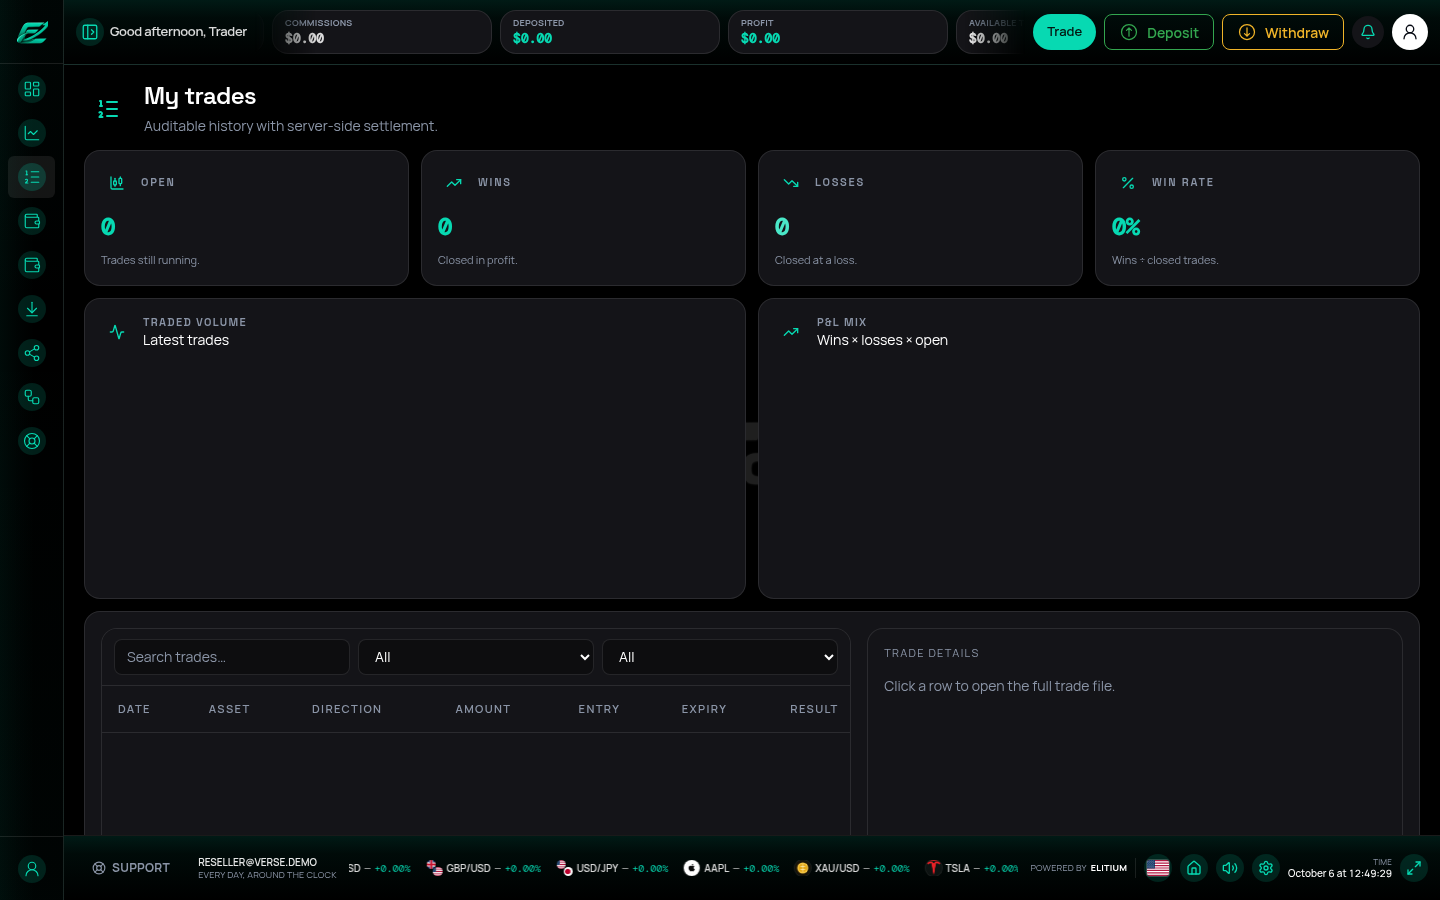Open the chart icon in sidebar
Image resolution: width=1440 pixels, height=900 pixels.
click(x=32, y=133)
